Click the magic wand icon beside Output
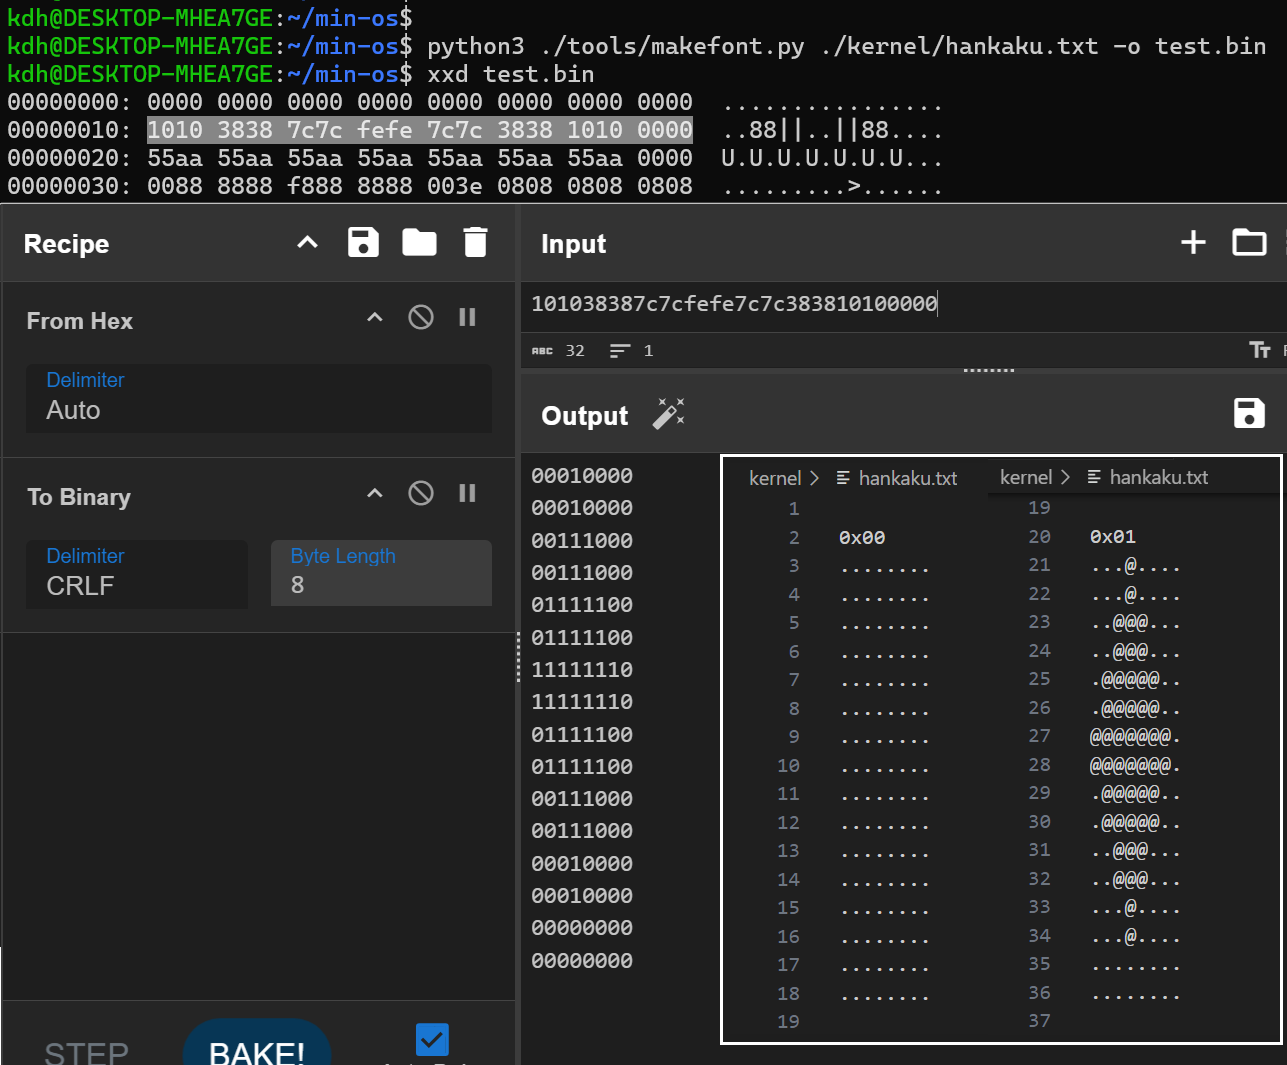 (x=668, y=414)
